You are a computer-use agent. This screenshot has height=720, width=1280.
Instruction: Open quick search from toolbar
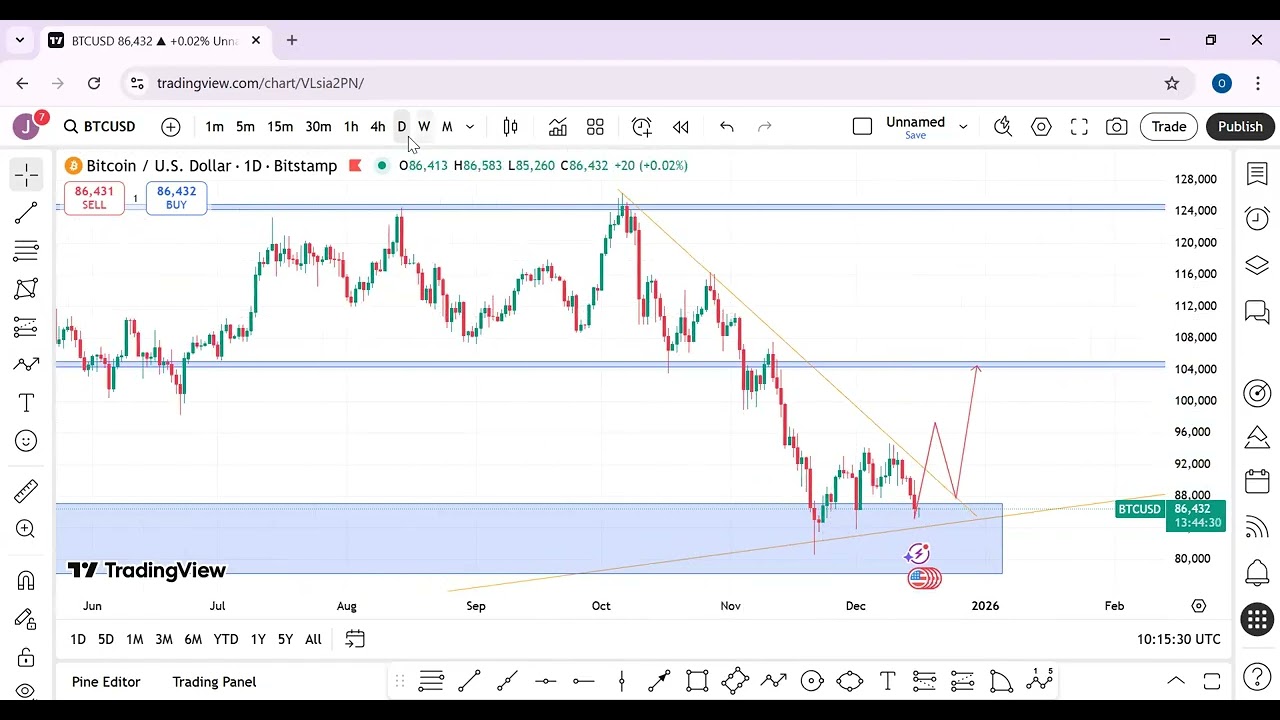pyautogui.click(x=1003, y=127)
